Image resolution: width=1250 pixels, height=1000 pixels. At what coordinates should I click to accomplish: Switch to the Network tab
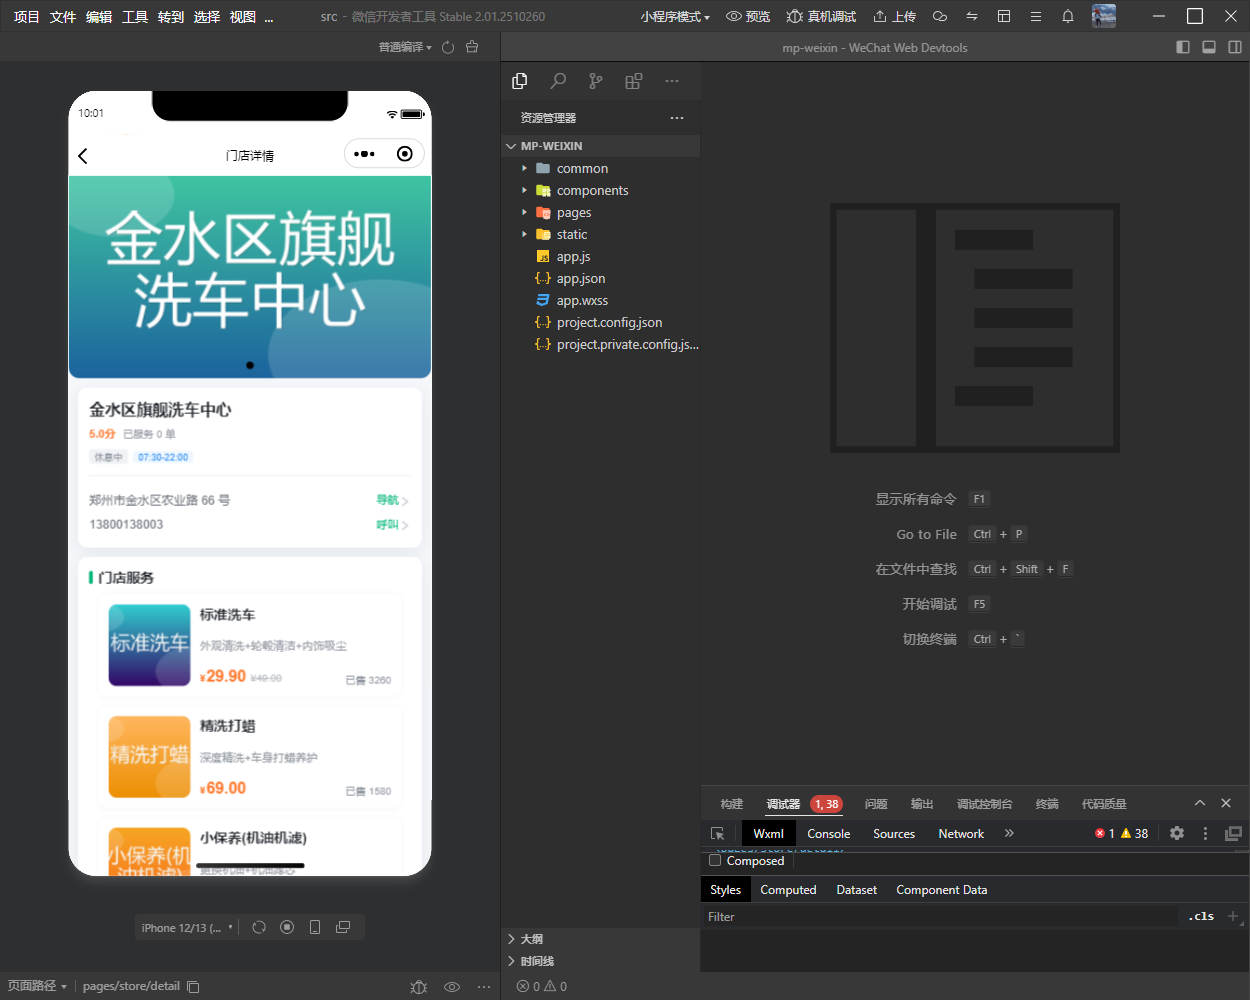tap(961, 834)
